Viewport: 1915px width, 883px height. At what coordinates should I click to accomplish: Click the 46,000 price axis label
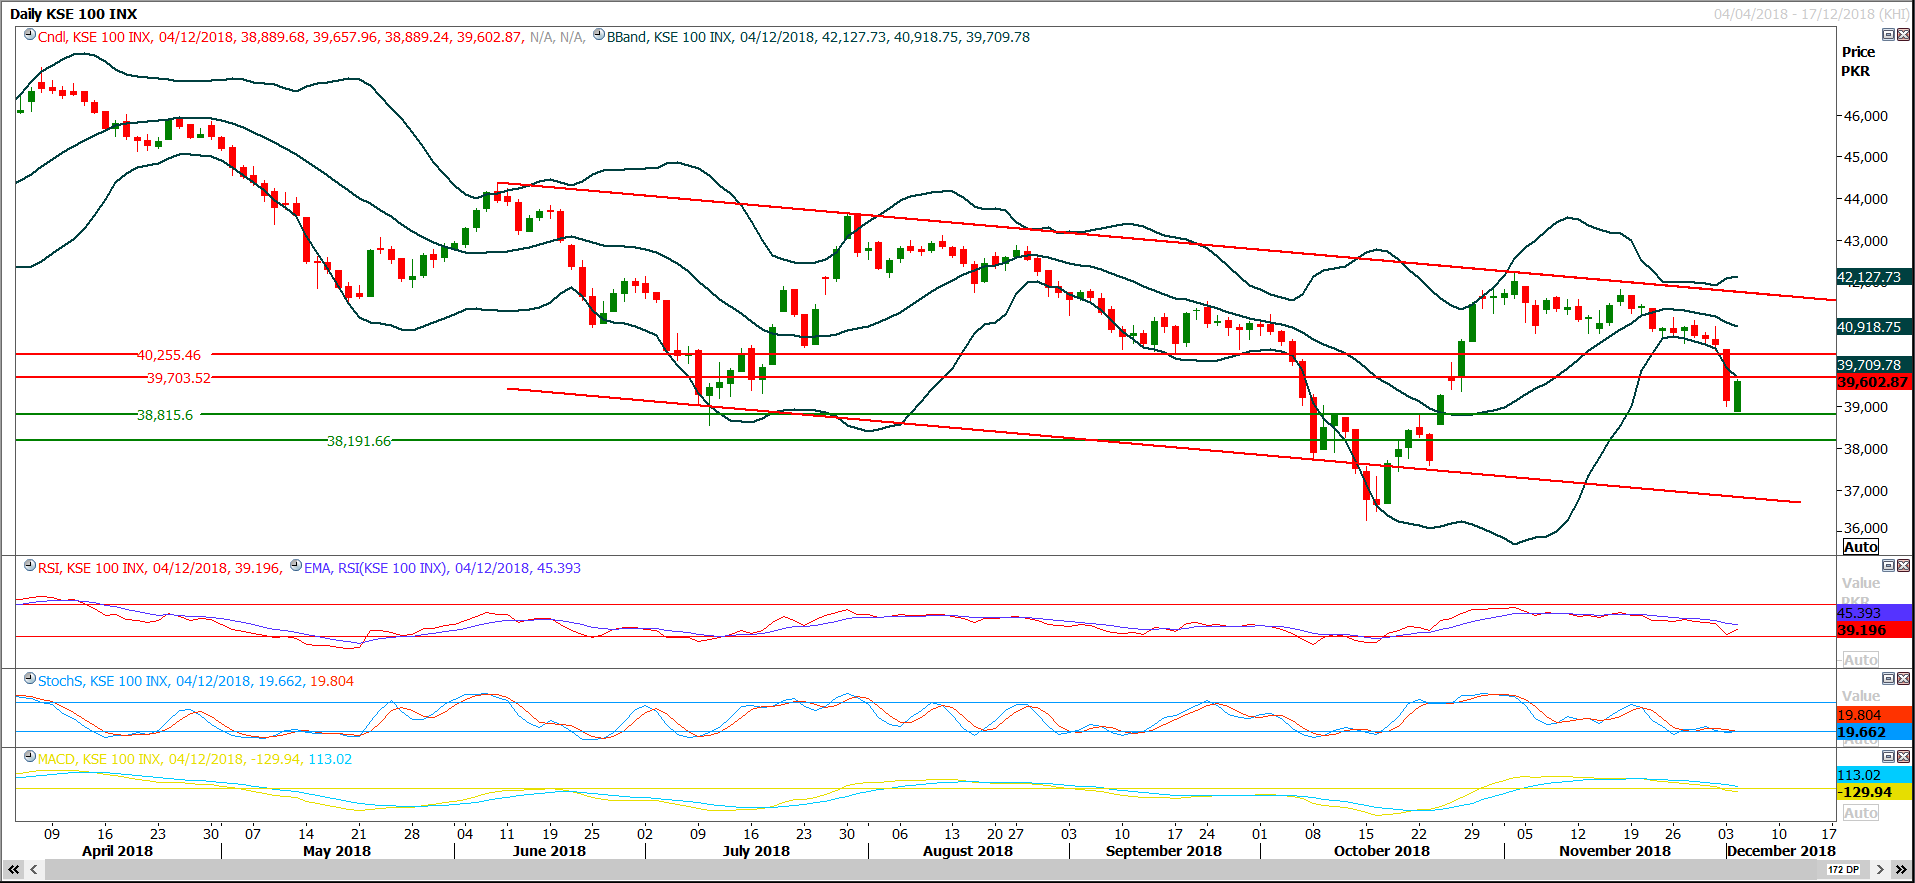point(1866,116)
